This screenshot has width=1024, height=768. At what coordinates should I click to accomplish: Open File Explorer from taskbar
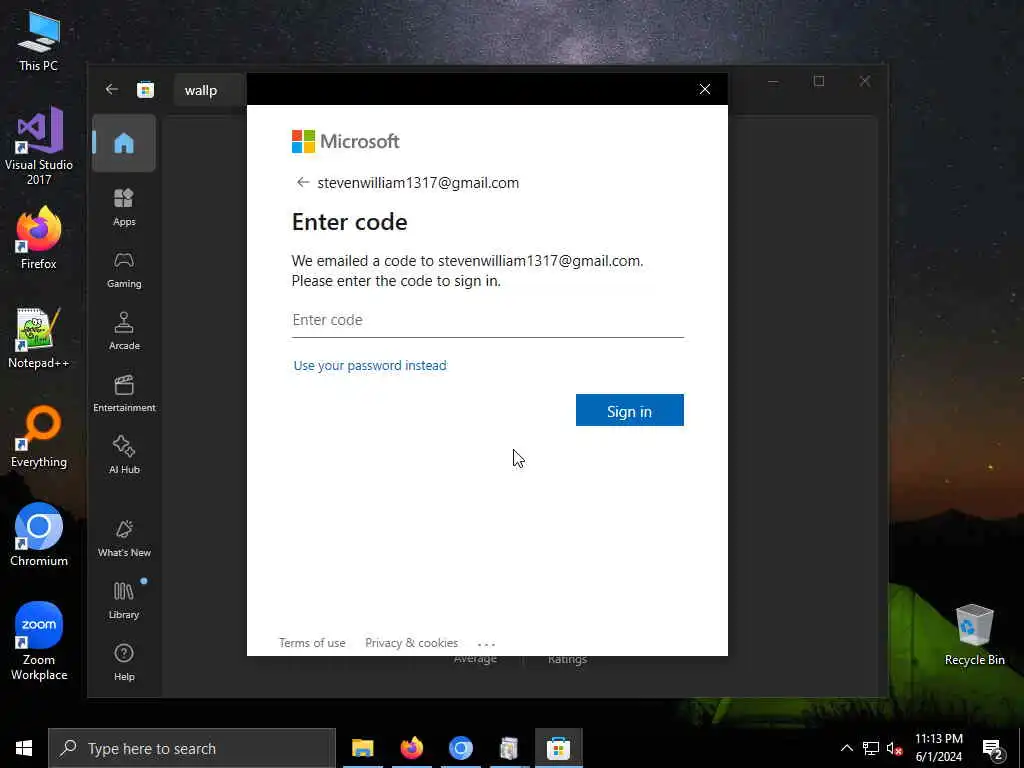362,748
